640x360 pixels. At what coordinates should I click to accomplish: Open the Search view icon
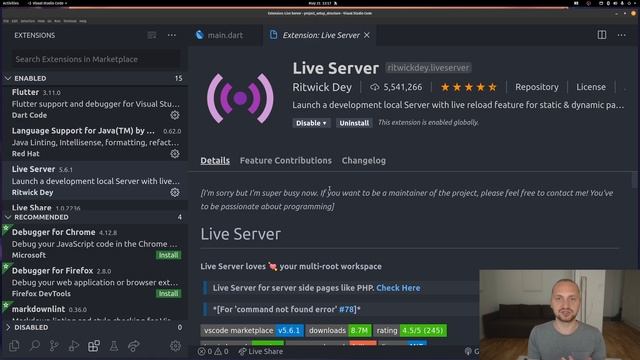click(35, 346)
